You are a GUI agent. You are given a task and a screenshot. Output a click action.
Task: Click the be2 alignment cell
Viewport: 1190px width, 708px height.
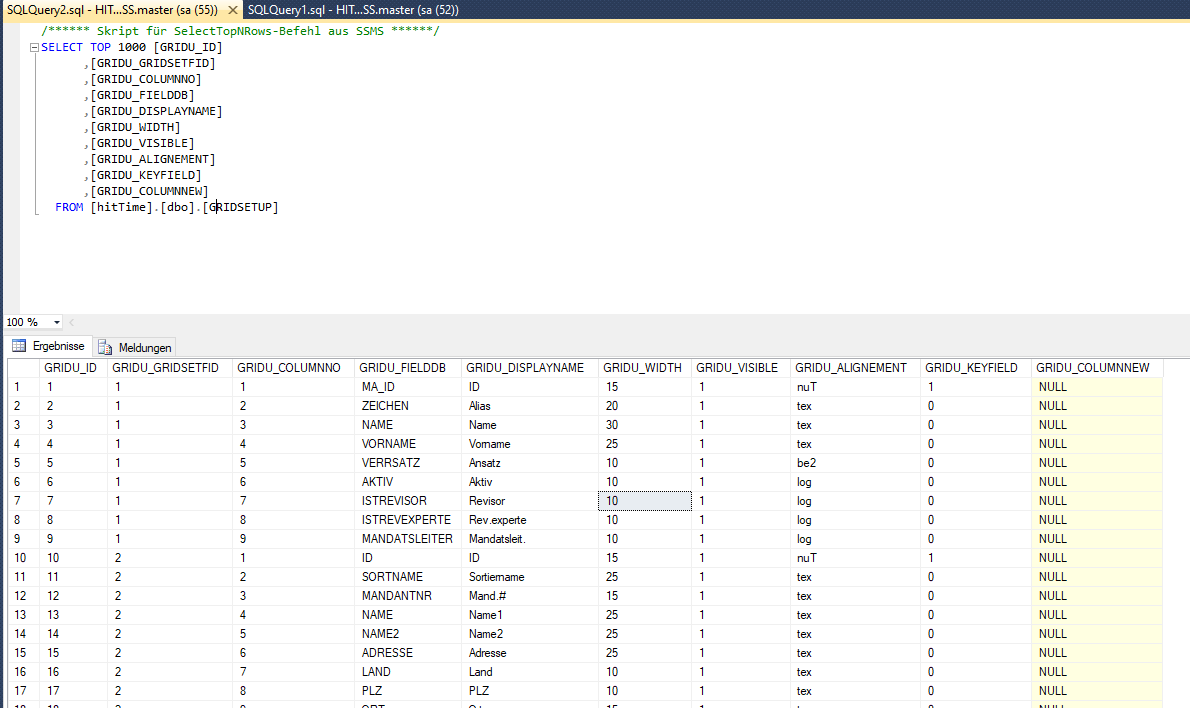(805, 463)
